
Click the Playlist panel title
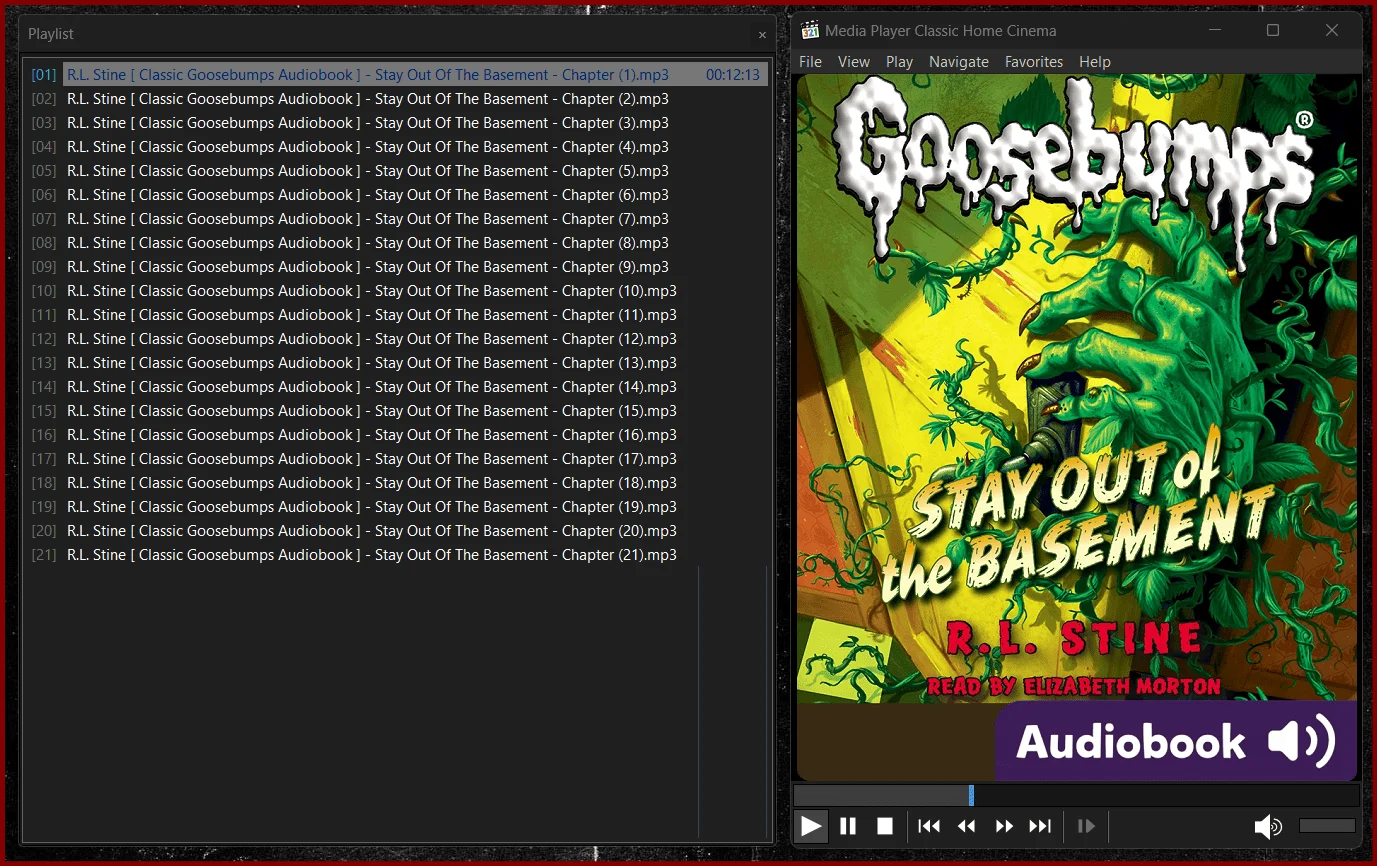pos(51,34)
